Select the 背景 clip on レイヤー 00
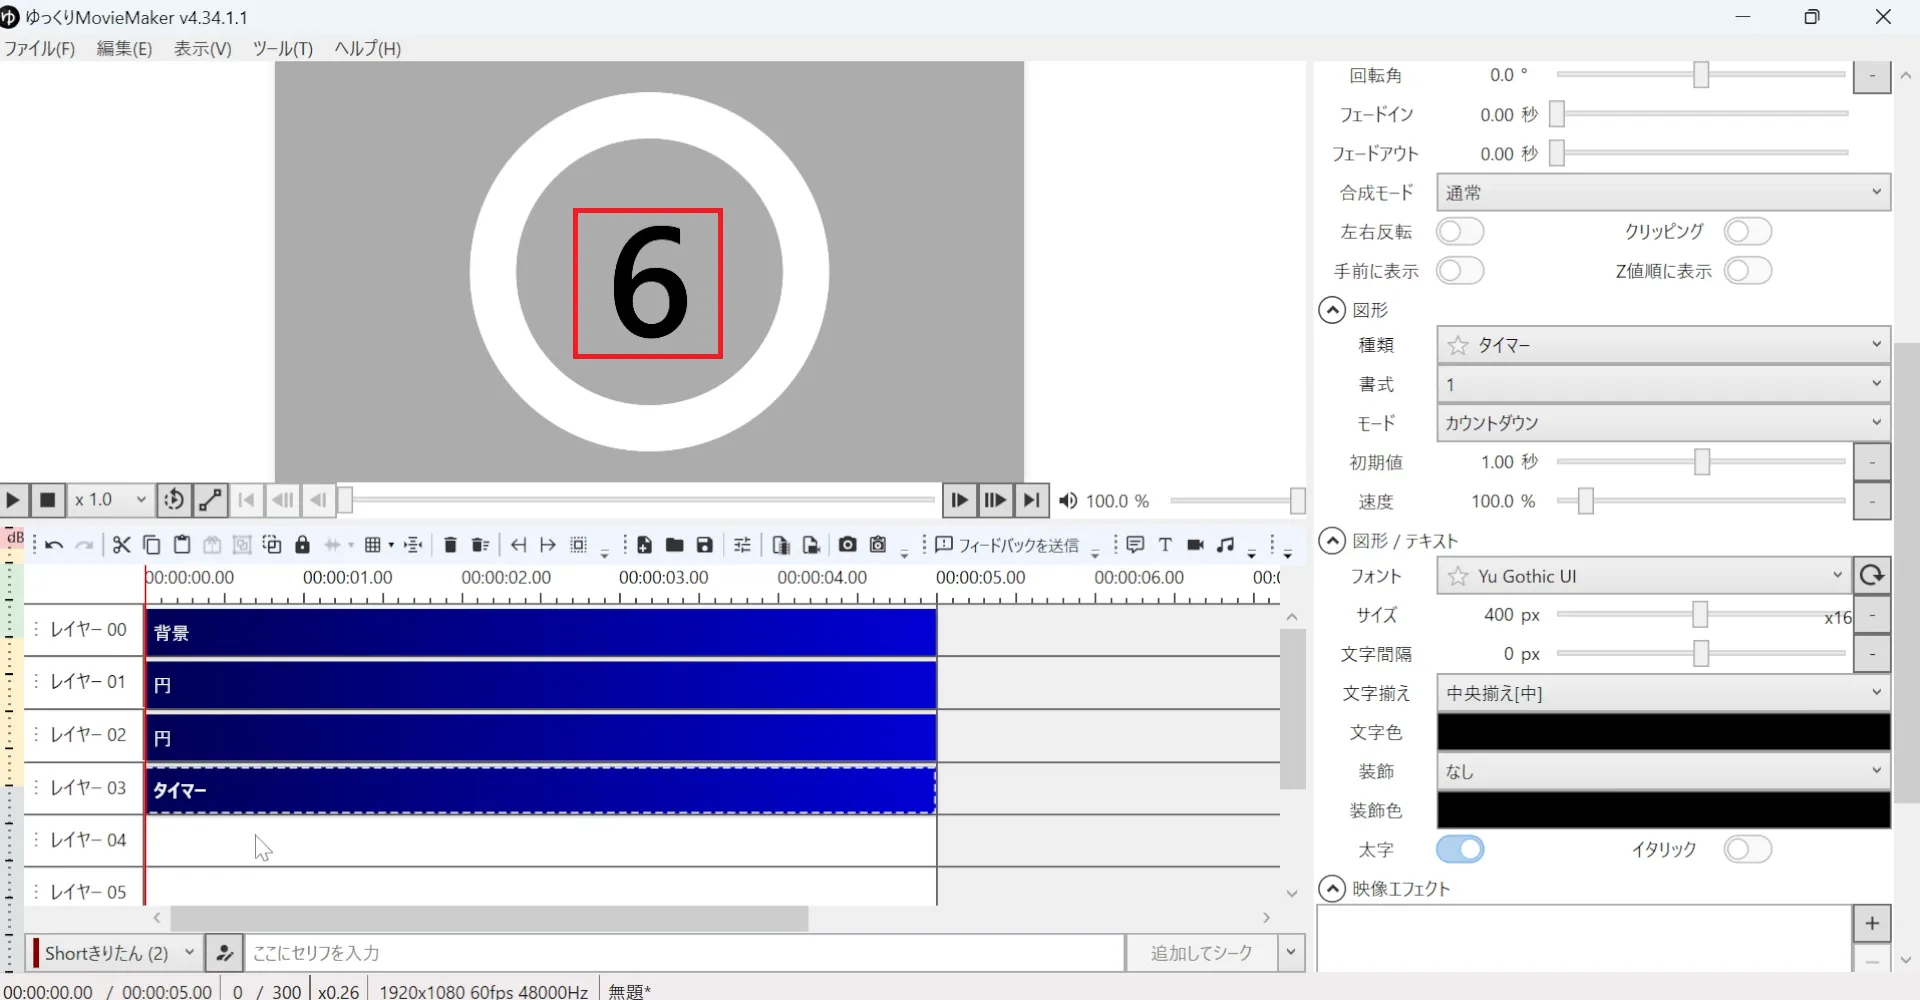Viewport: 1920px width, 1000px height. coord(541,632)
